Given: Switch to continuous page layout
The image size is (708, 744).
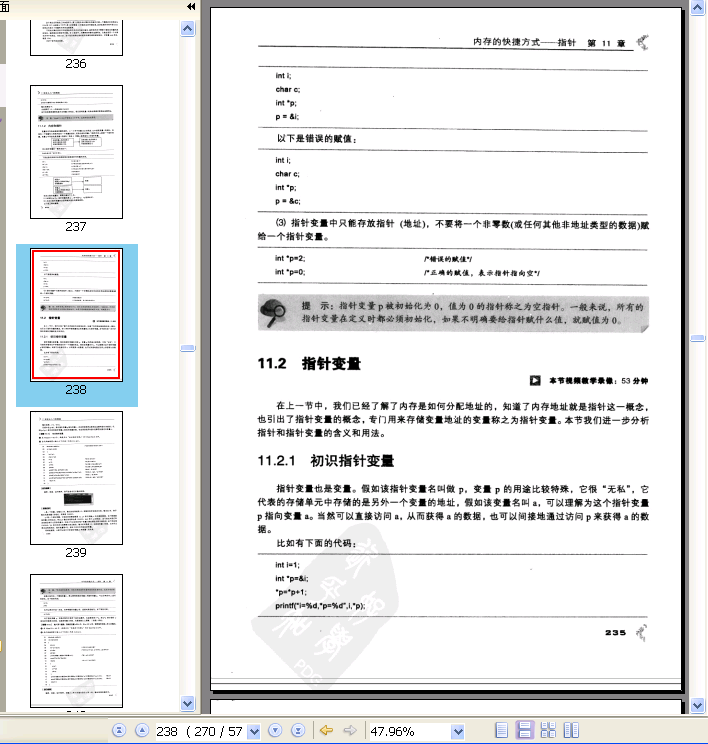Looking at the screenshot, I should pos(525,730).
